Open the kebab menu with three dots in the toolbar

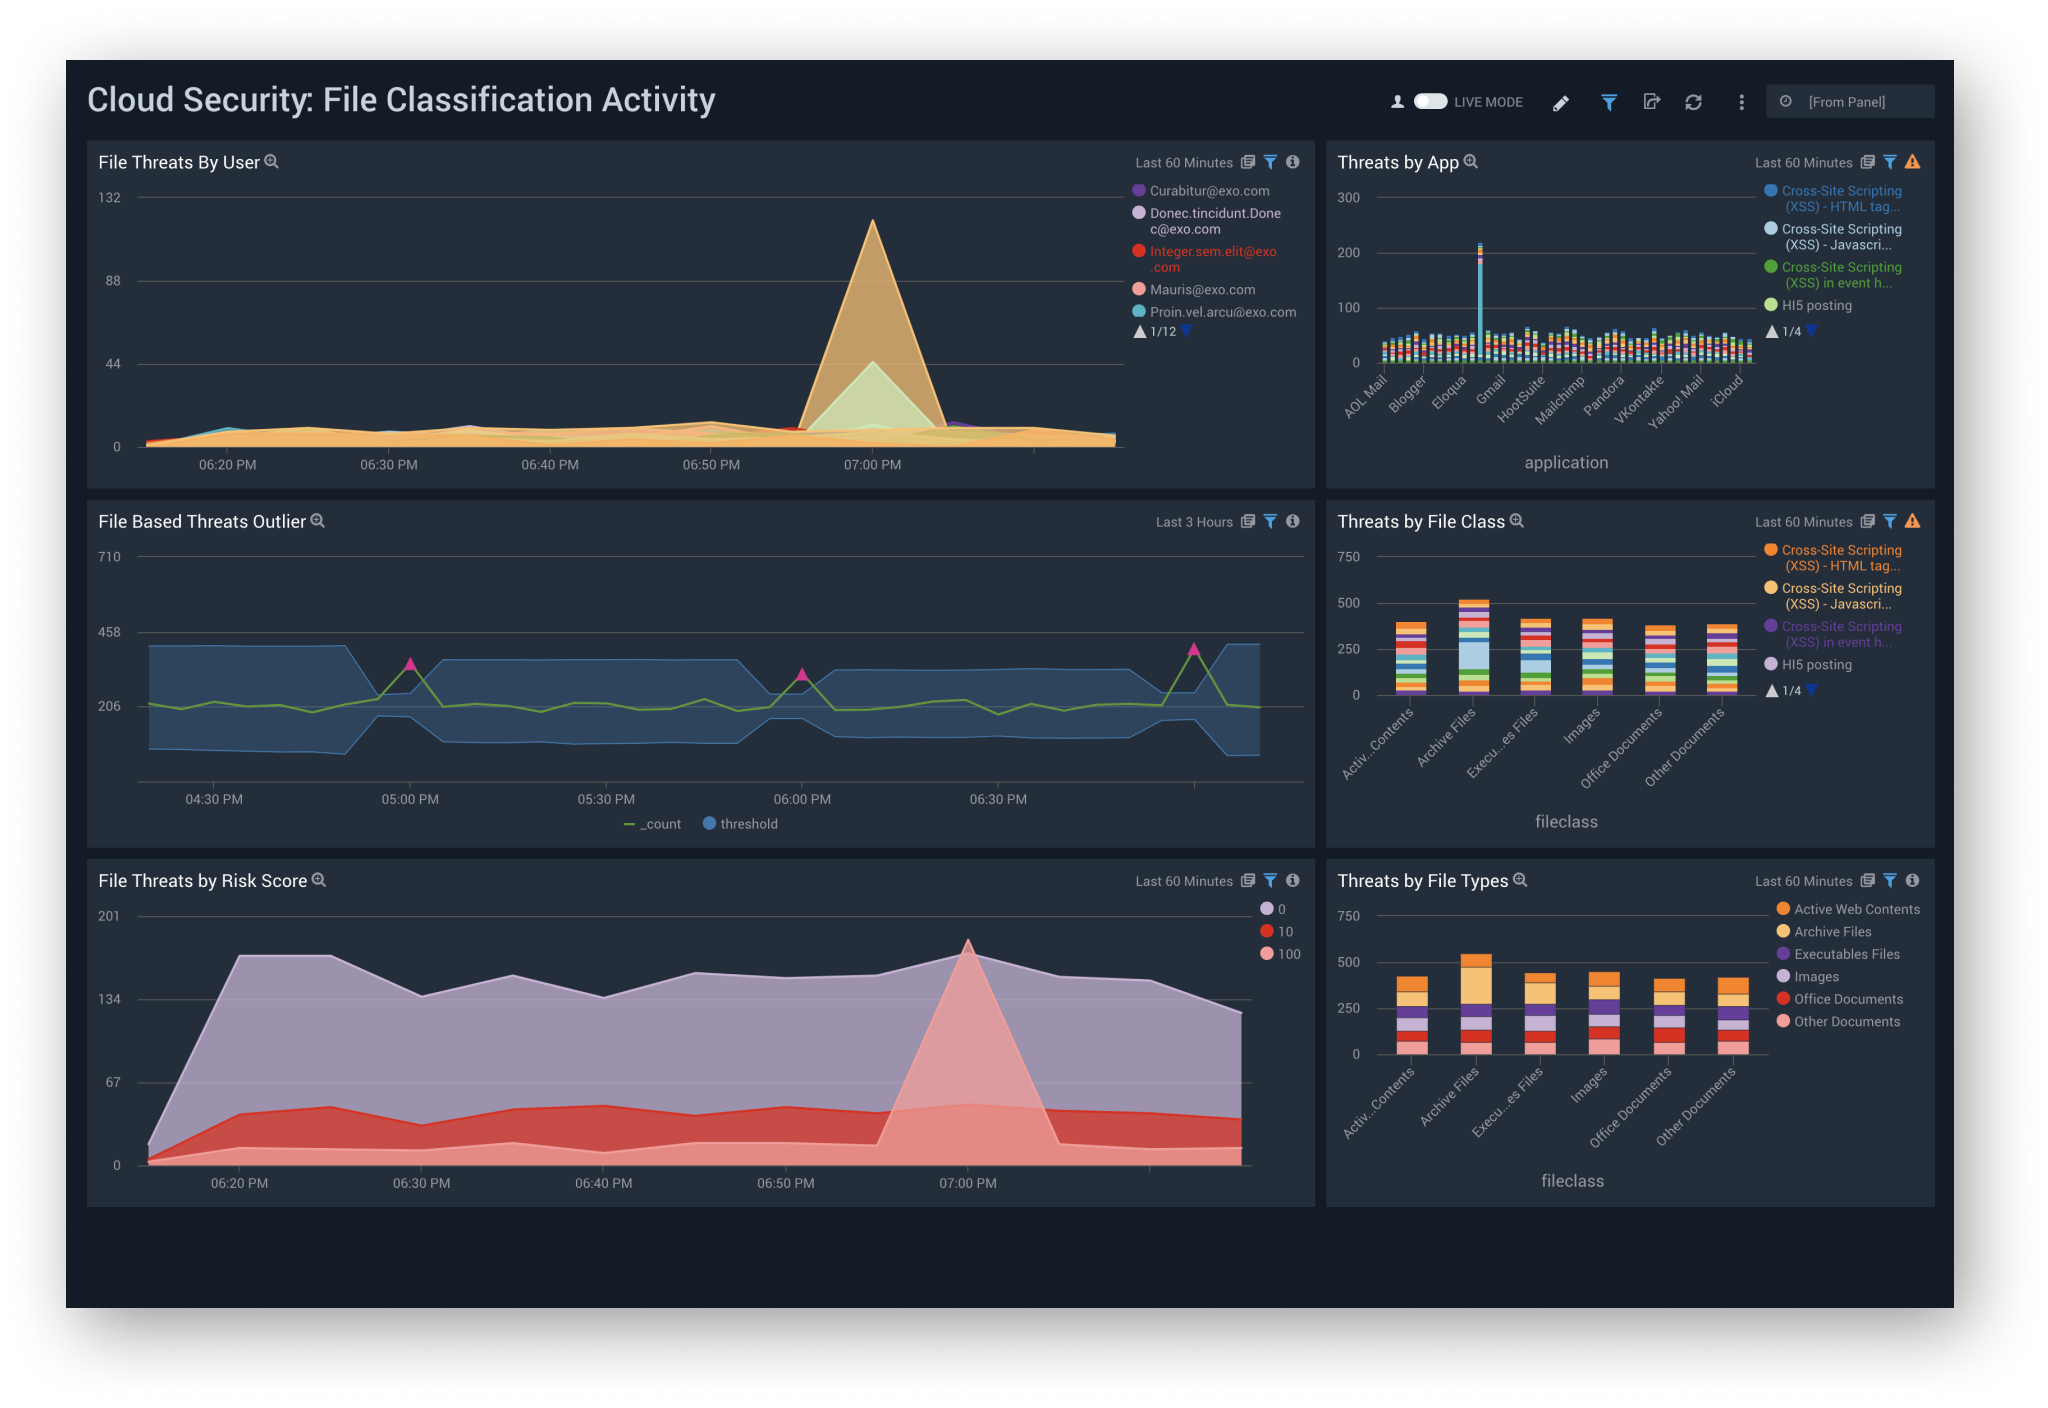[x=1740, y=102]
